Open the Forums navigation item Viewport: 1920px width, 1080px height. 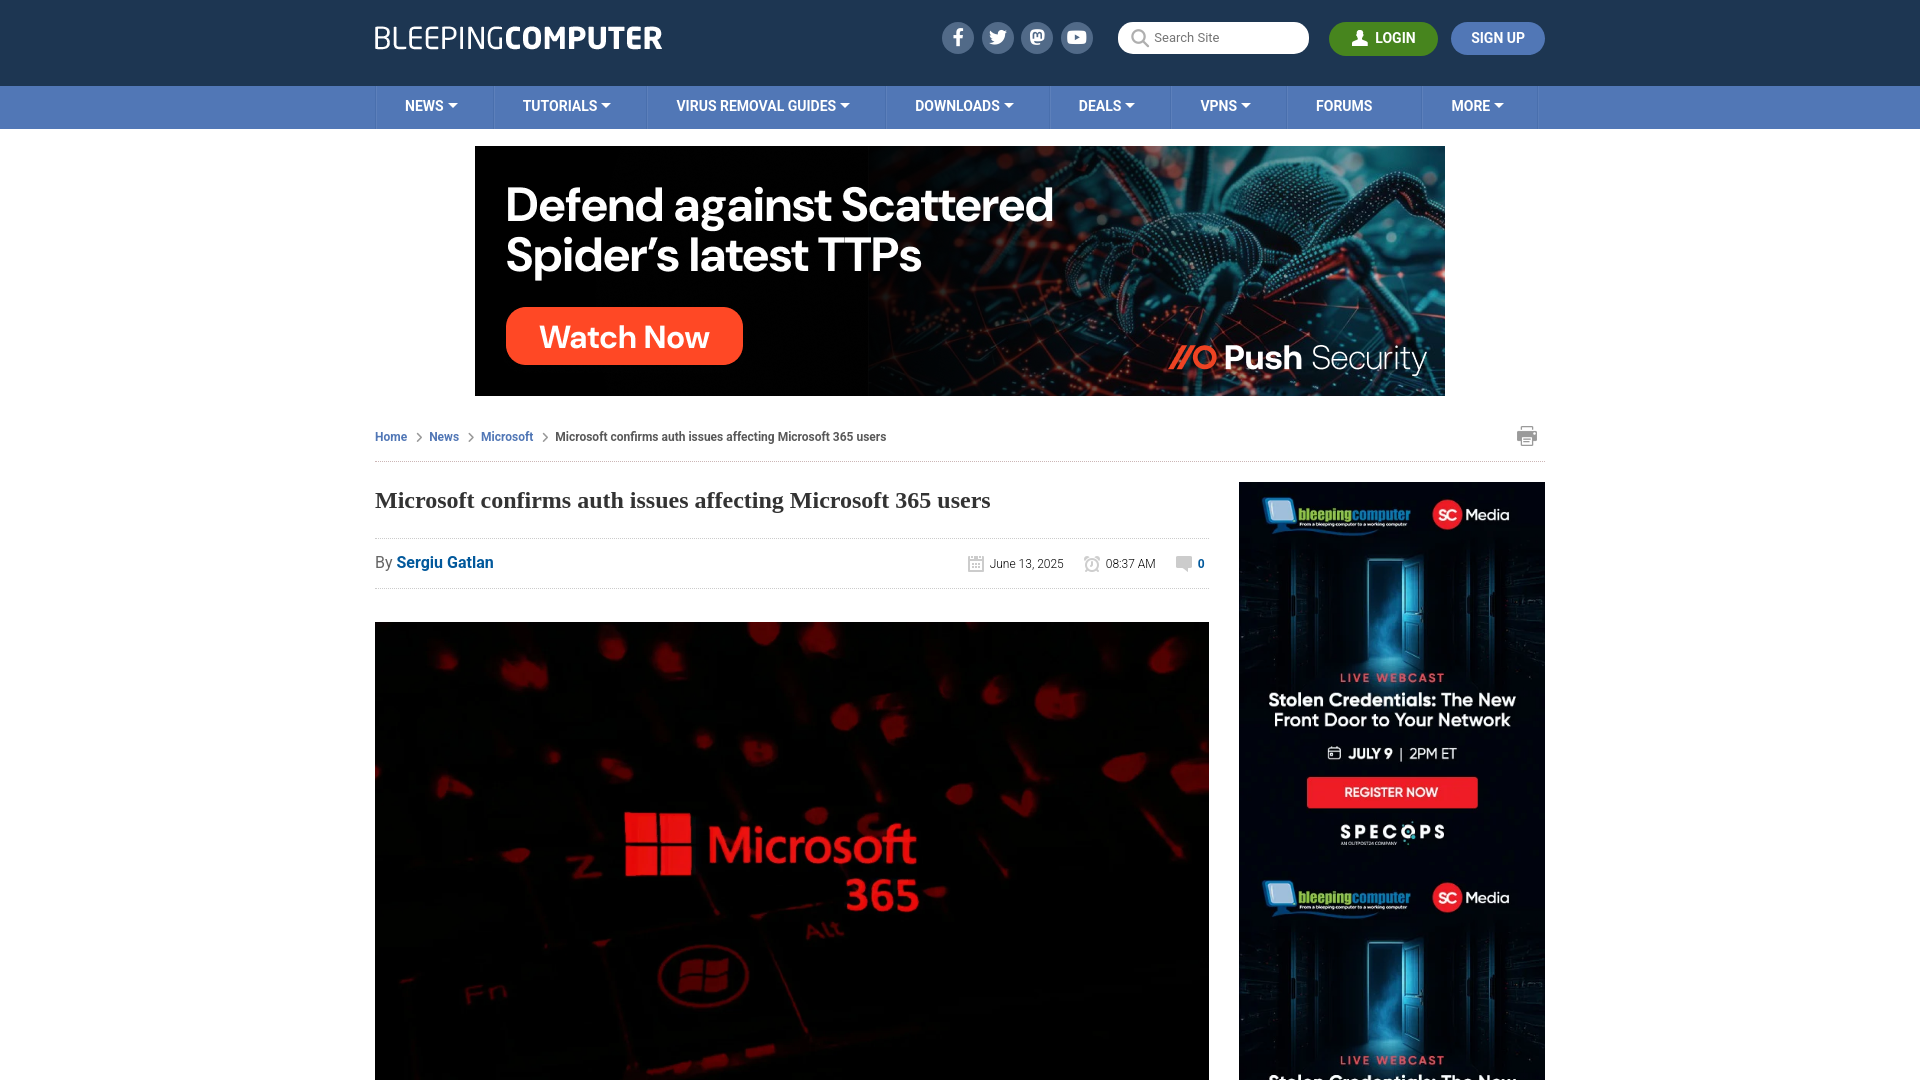pyautogui.click(x=1344, y=106)
